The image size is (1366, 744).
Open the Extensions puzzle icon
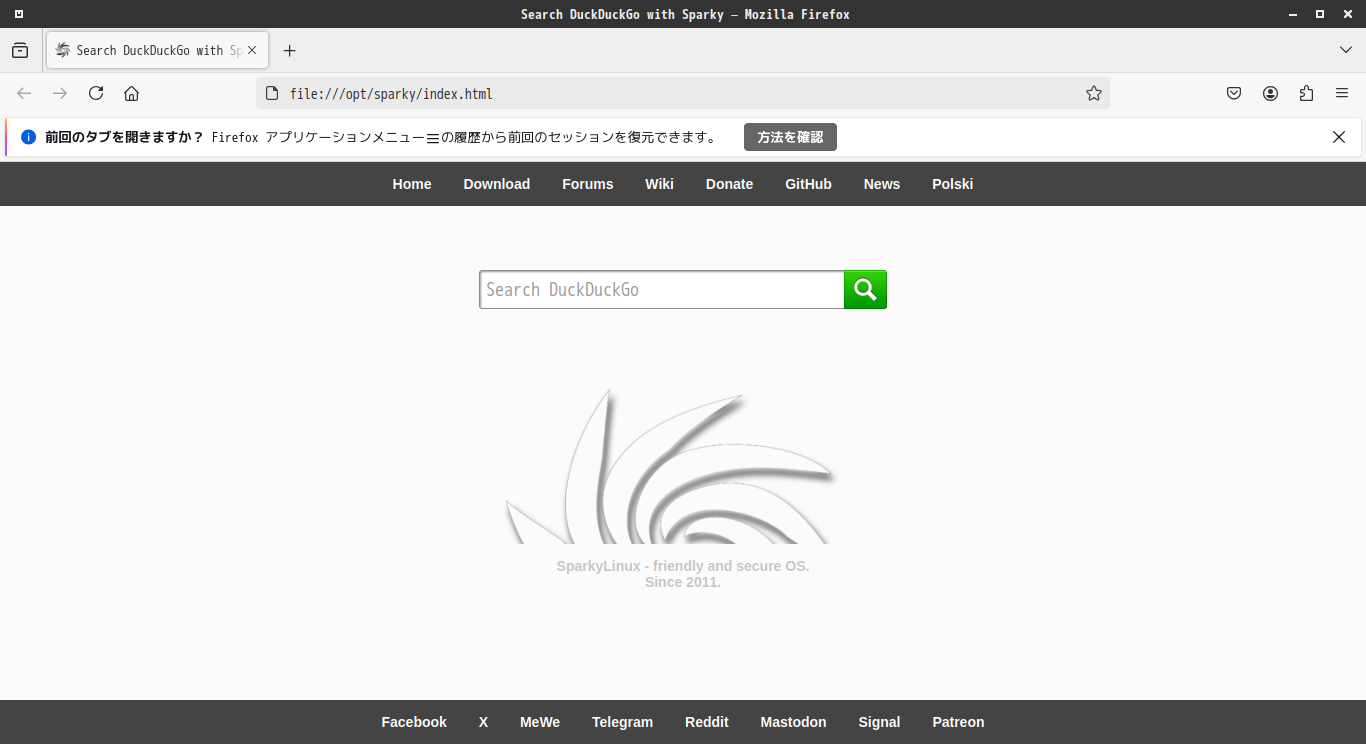click(x=1306, y=93)
